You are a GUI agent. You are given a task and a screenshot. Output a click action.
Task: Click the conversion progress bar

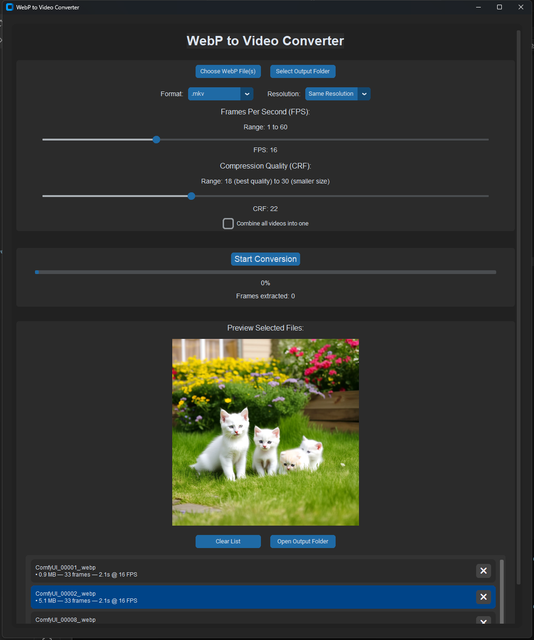(x=265, y=272)
